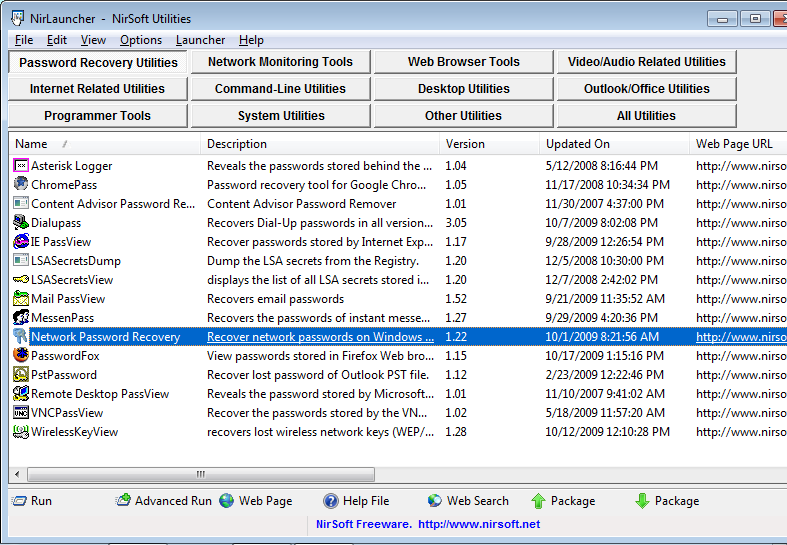
Task: Switch to Programmer Tools category
Action: [x=97, y=116]
